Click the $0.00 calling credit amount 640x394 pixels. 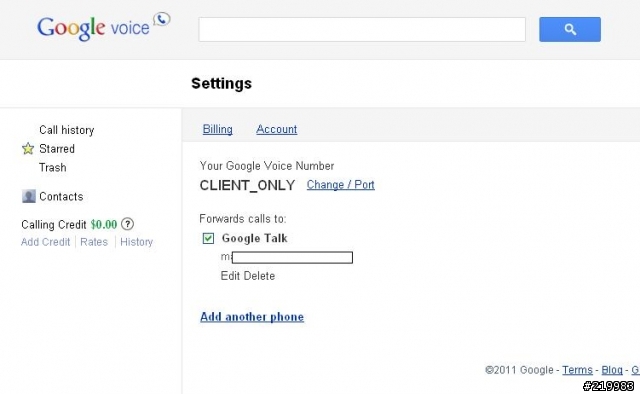click(104, 225)
